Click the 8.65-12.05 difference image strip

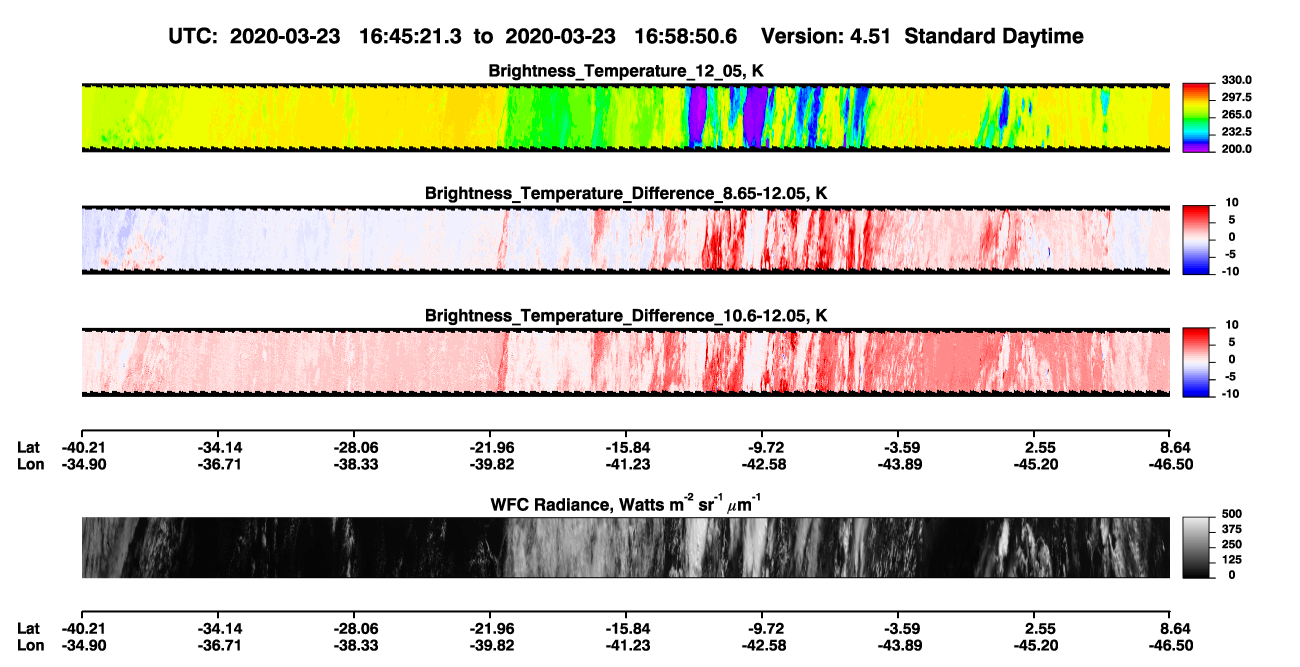[625, 239]
